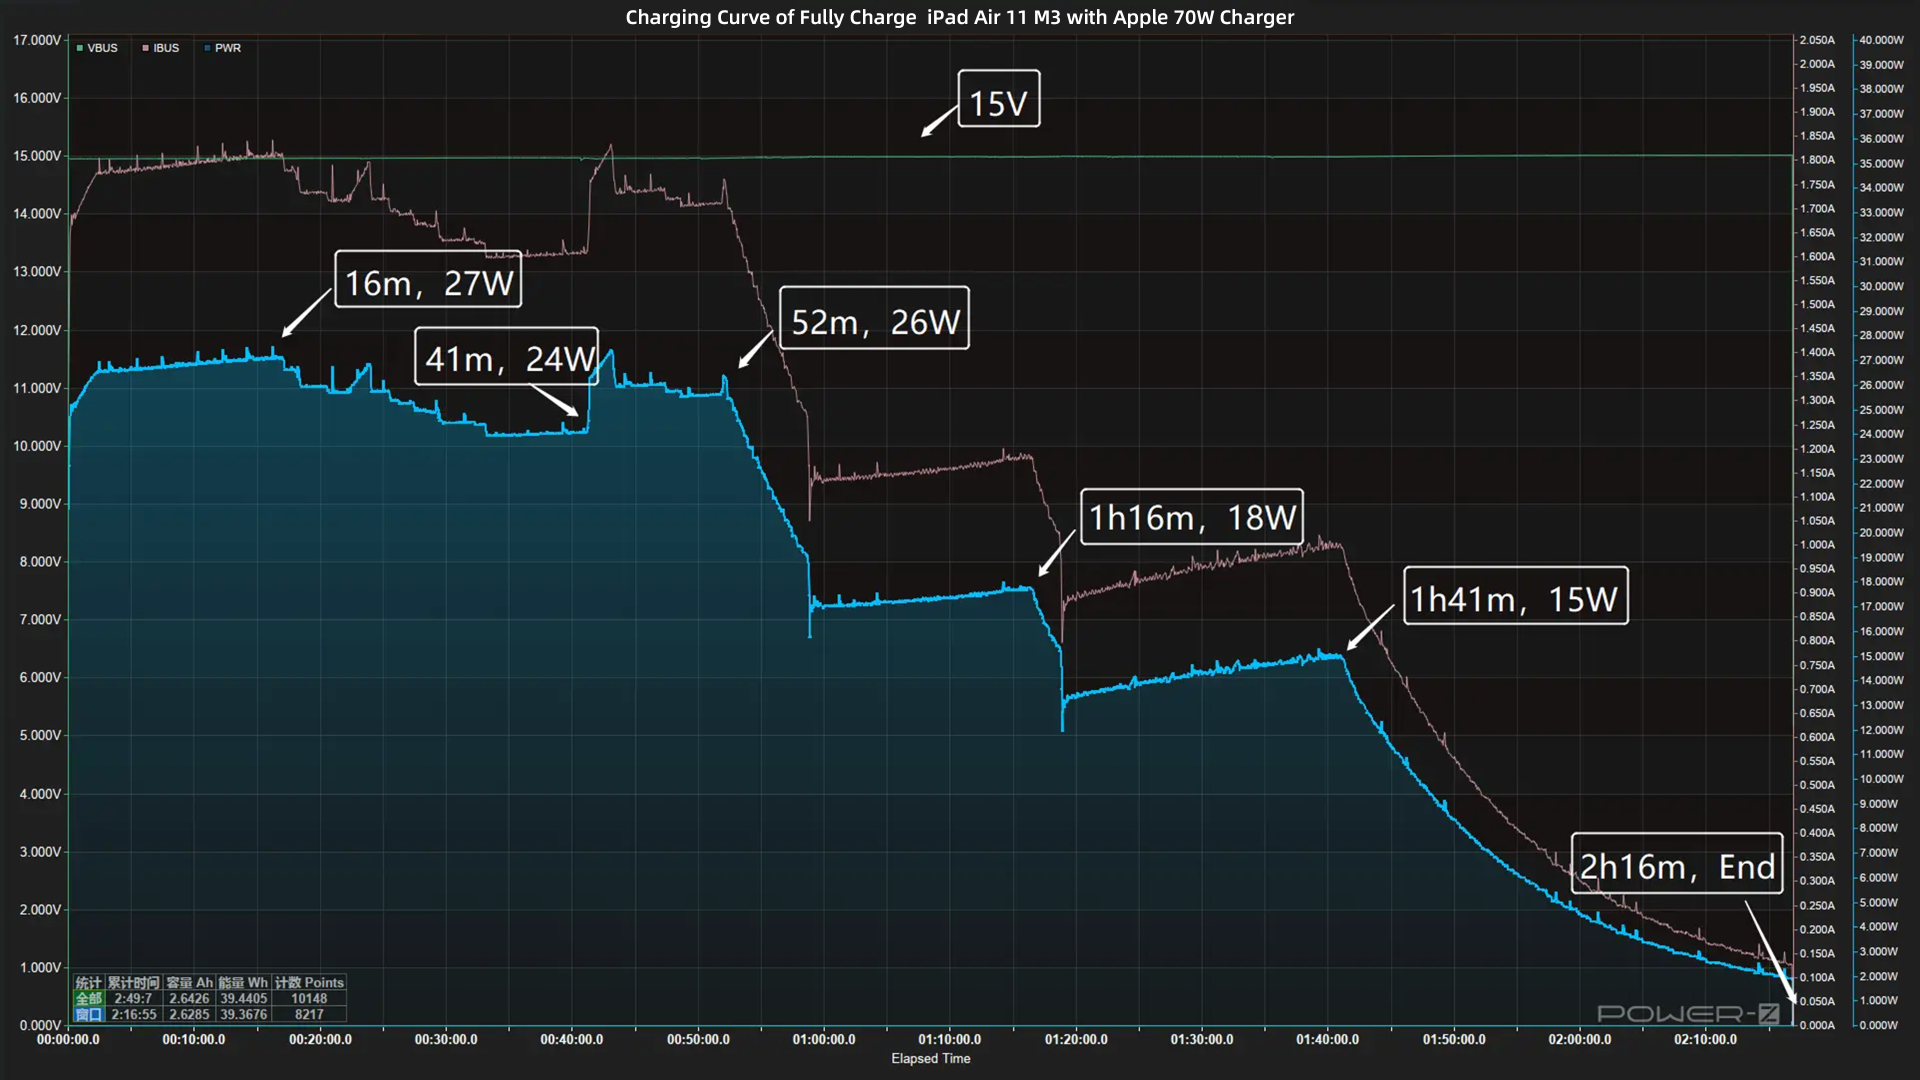This screenshot has width=1920, height=1080.
Task: Click the 12.000V voltage axis label
Action: [37, 330]
